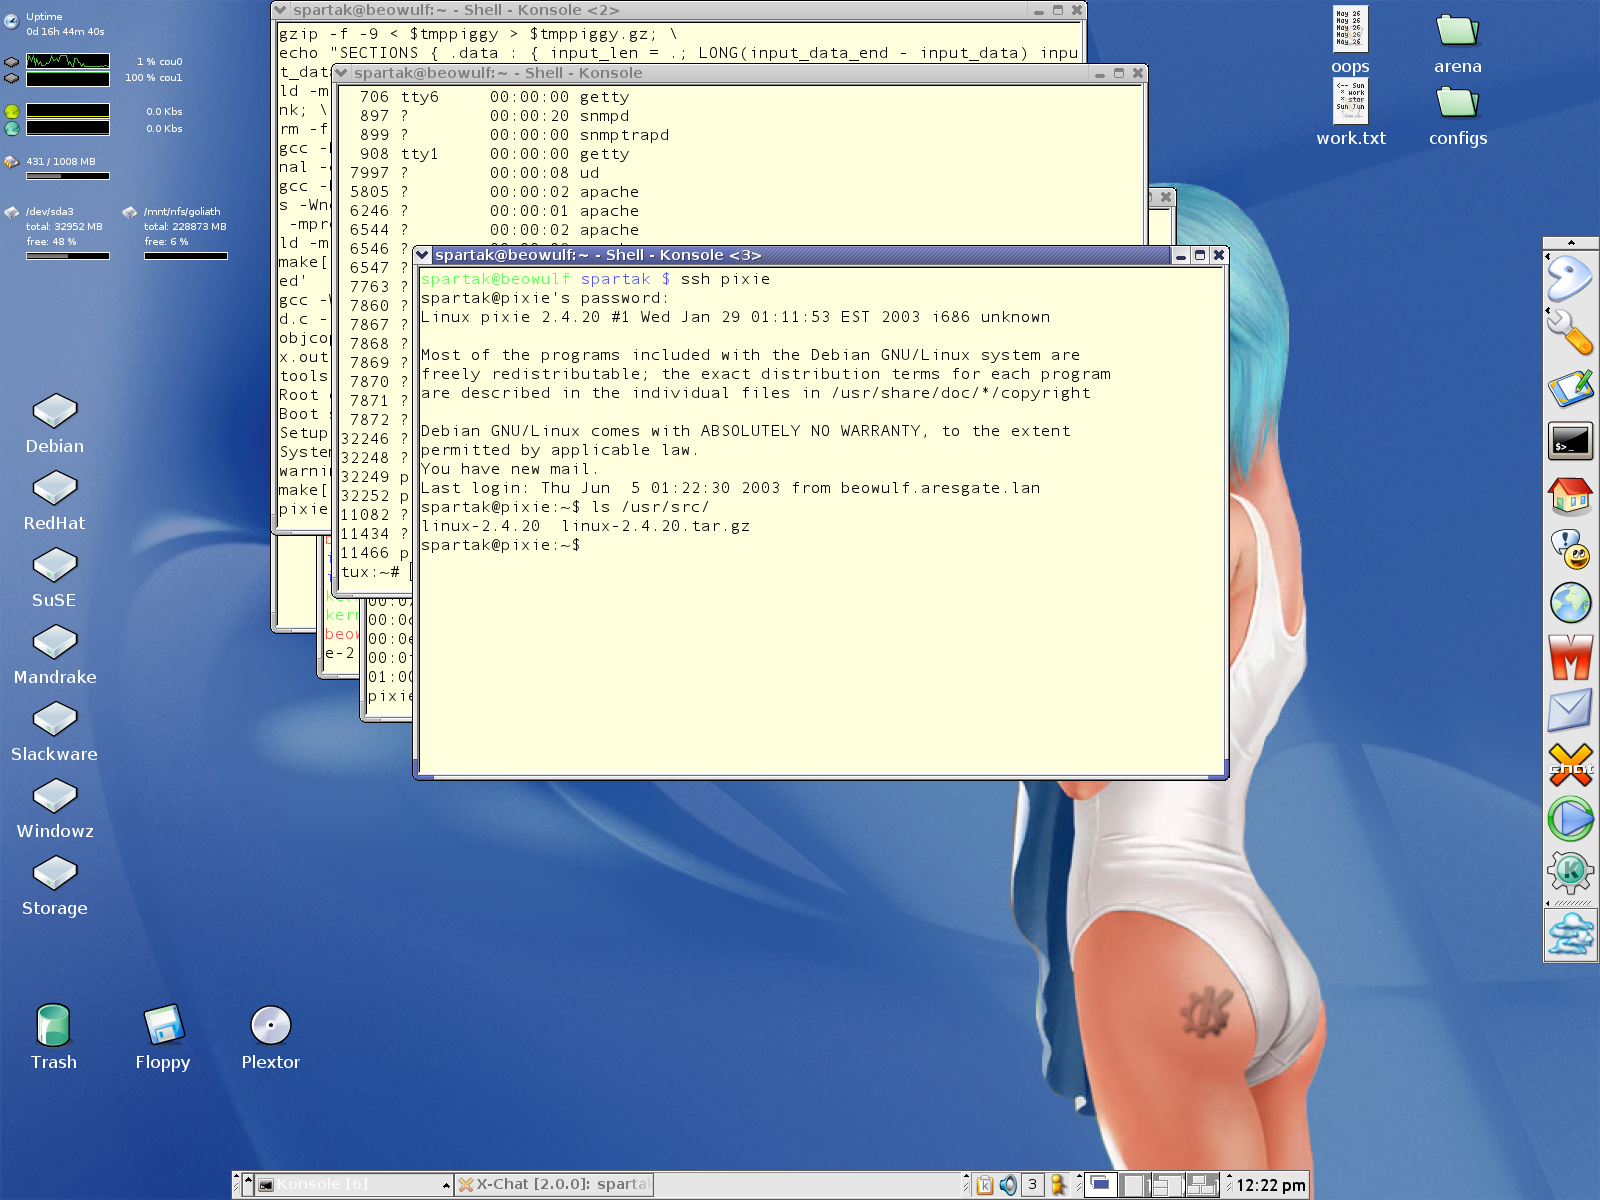Open the Trash desktop icon
The height and width of the screenshot is (1200, 1600).
point(53,1025)
